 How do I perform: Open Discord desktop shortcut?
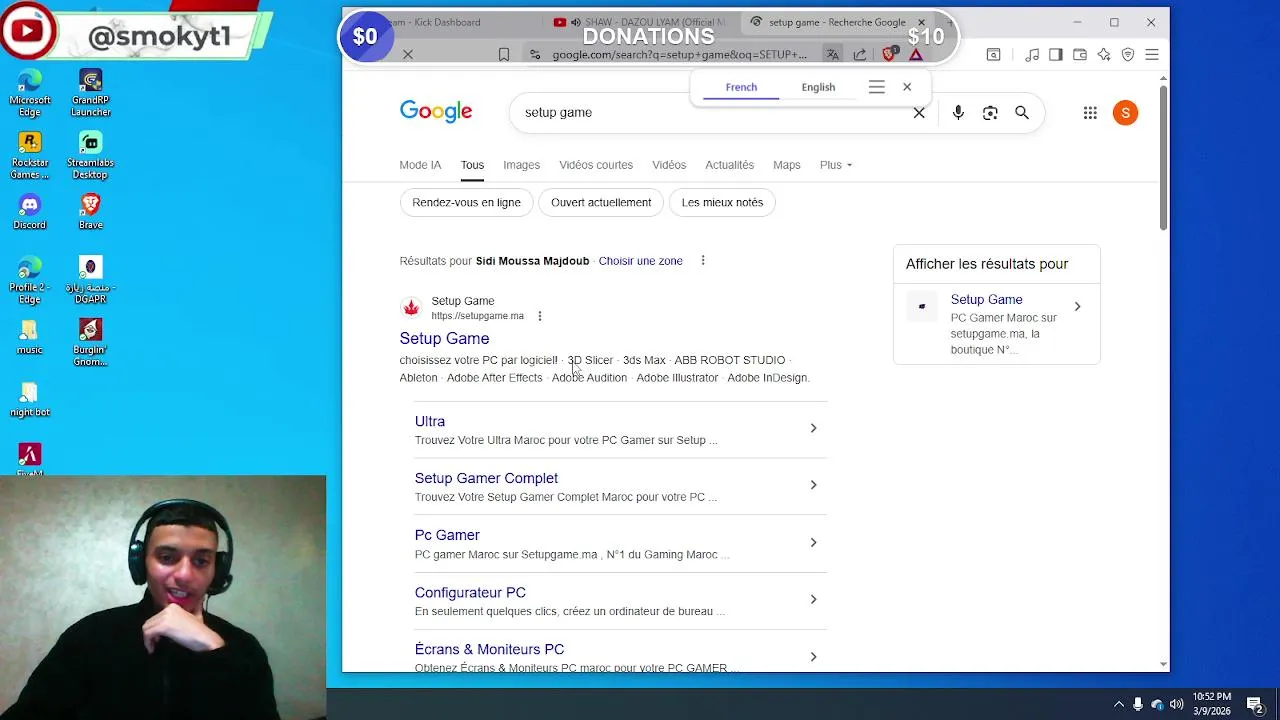pyautogui.click(x=30, y=212)
